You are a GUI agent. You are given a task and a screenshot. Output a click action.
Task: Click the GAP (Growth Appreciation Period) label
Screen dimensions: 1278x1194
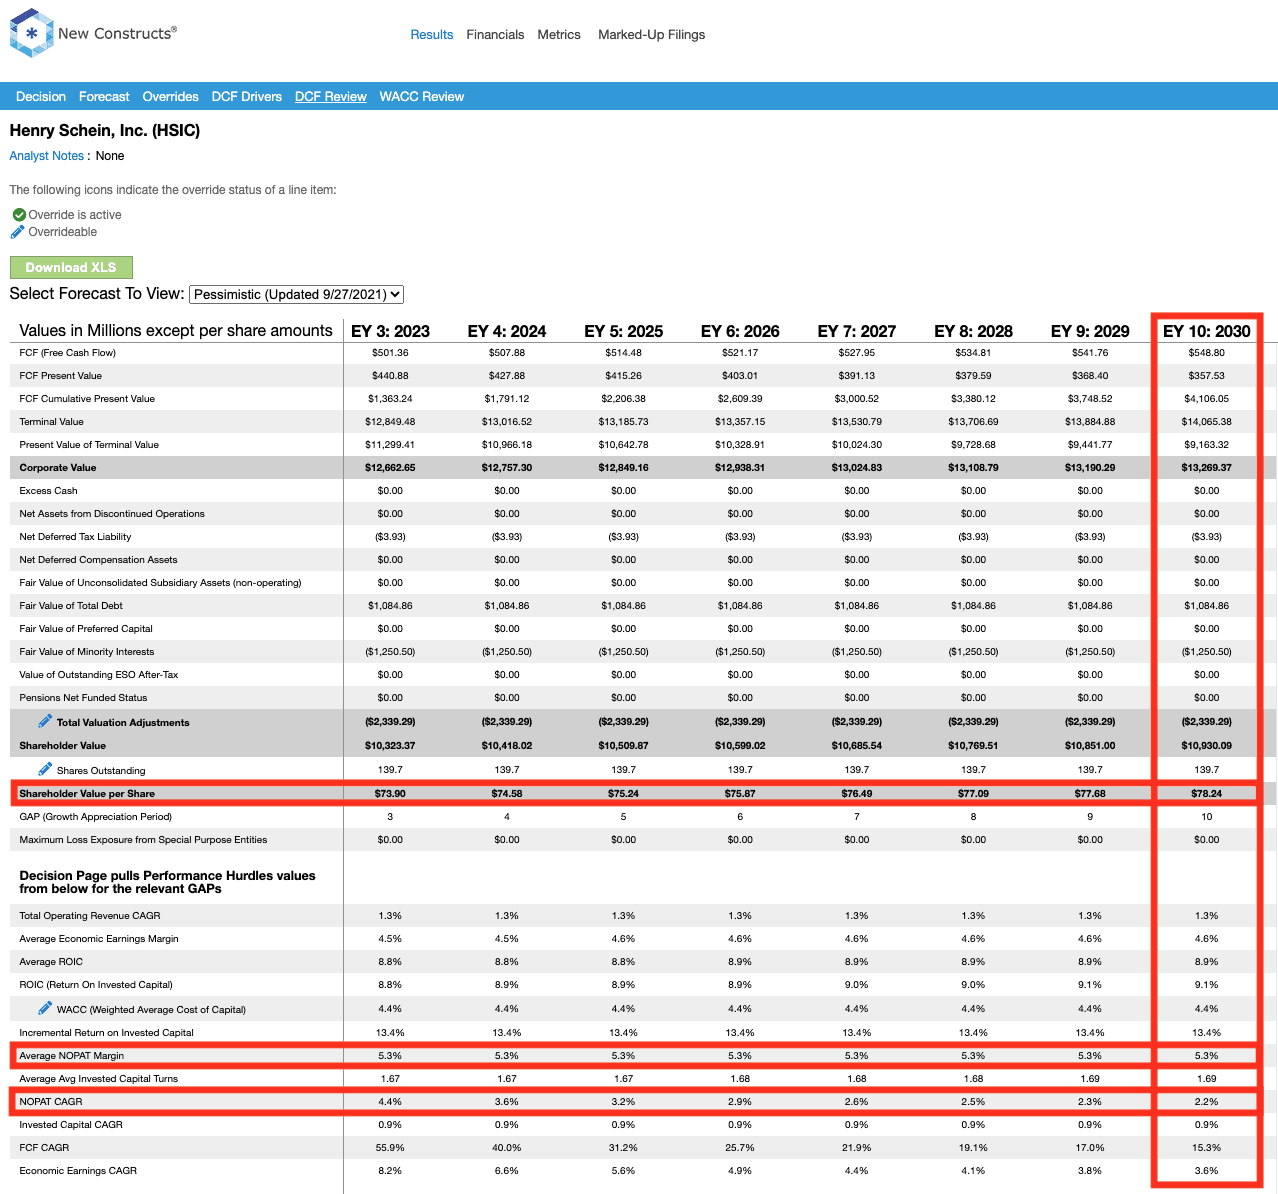click(96, 817)
